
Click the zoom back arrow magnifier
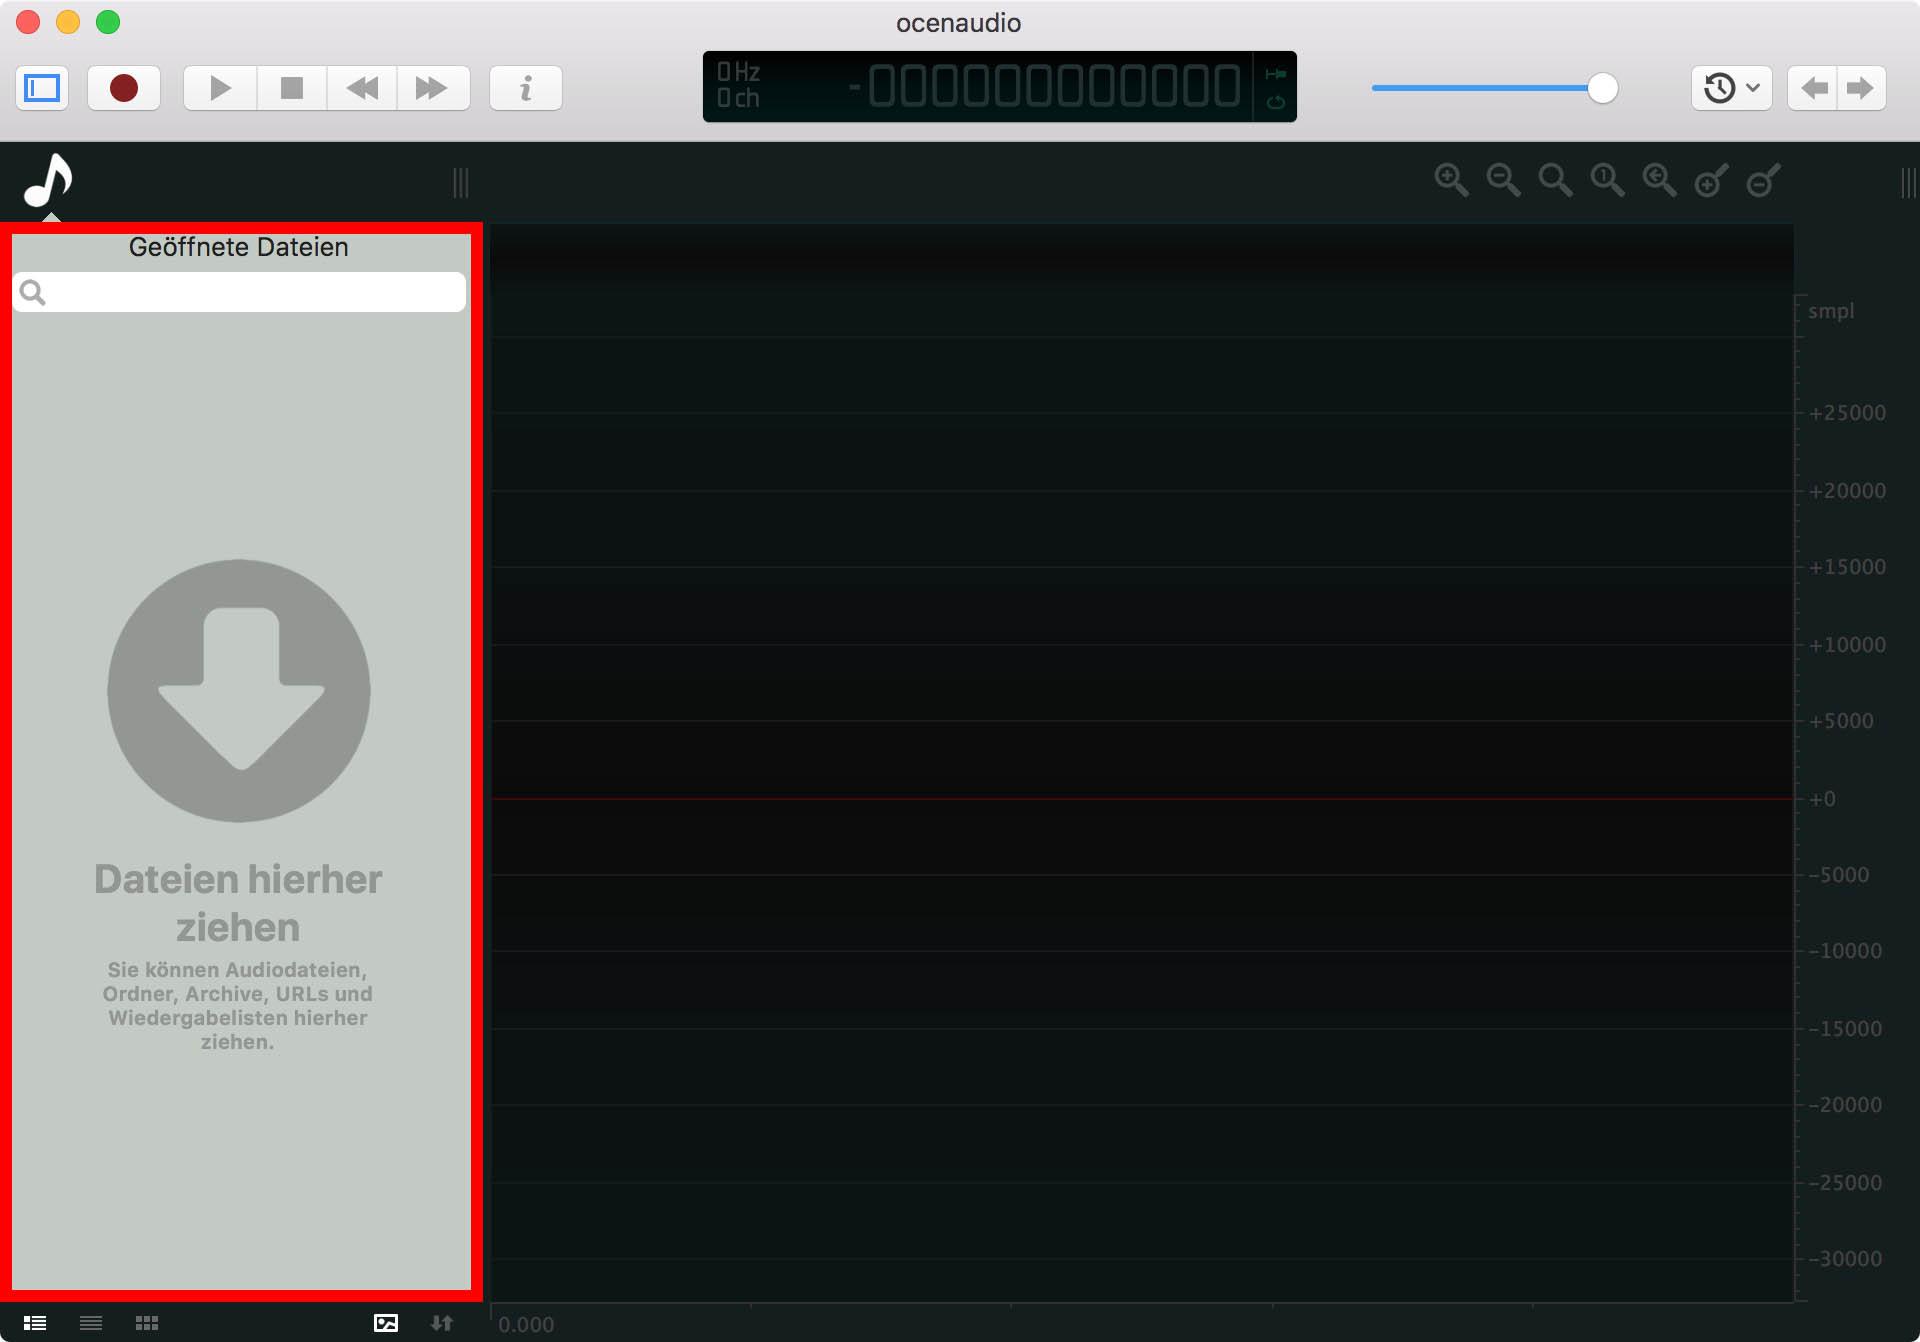click(x=1658, y=180)
